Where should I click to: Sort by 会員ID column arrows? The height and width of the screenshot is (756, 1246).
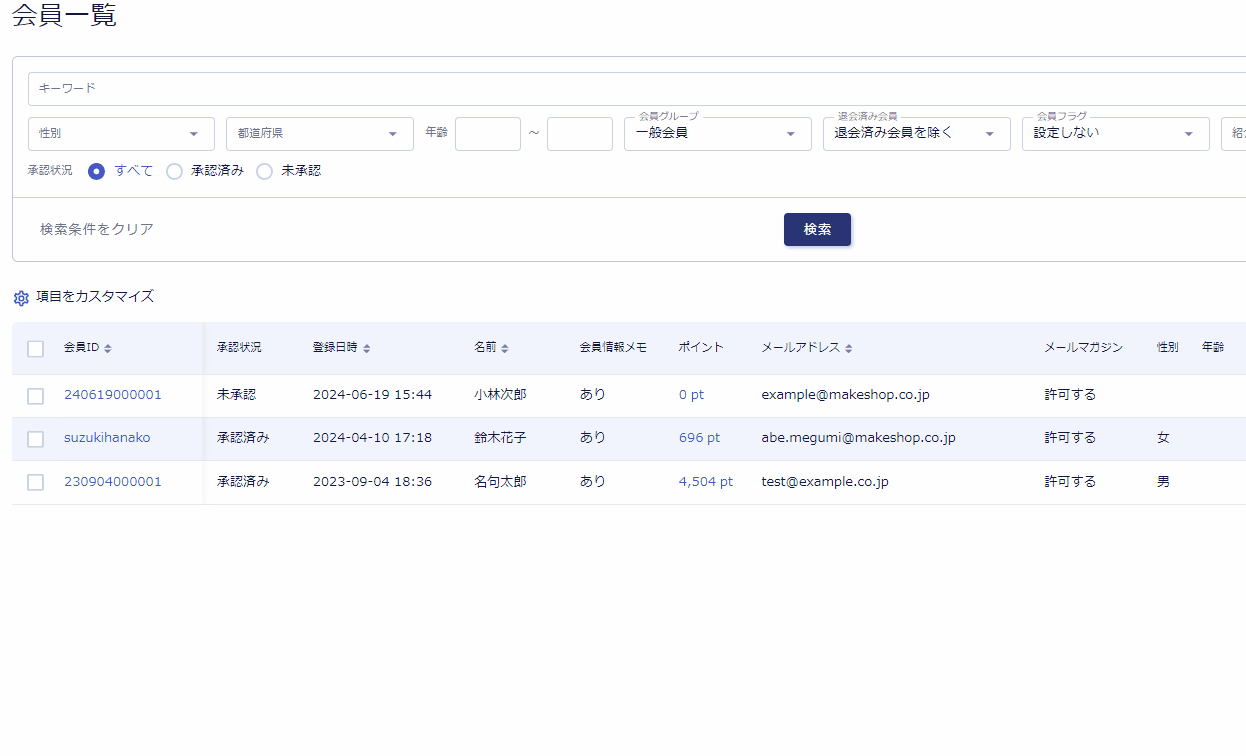click(108, 348)
